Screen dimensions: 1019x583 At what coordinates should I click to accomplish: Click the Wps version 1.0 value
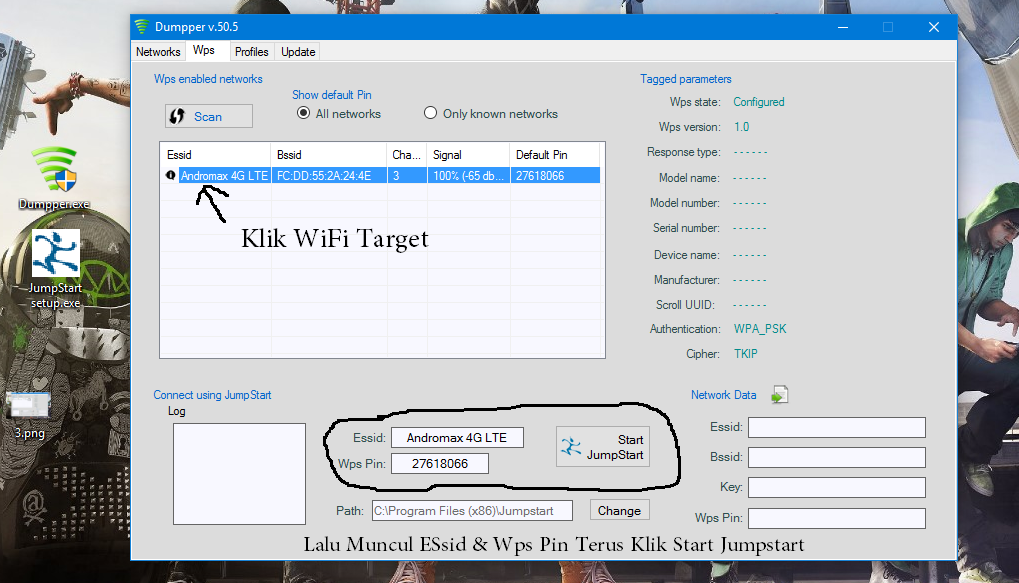(x=742, y=127)
